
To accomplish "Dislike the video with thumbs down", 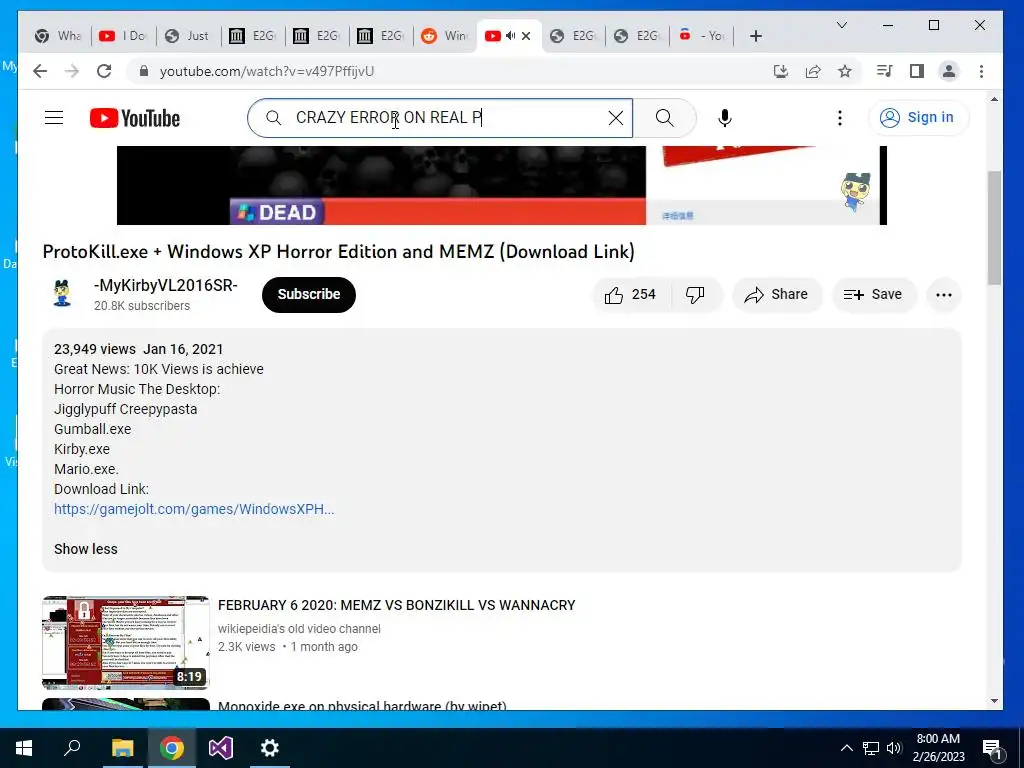I will (x=696, y=295).
